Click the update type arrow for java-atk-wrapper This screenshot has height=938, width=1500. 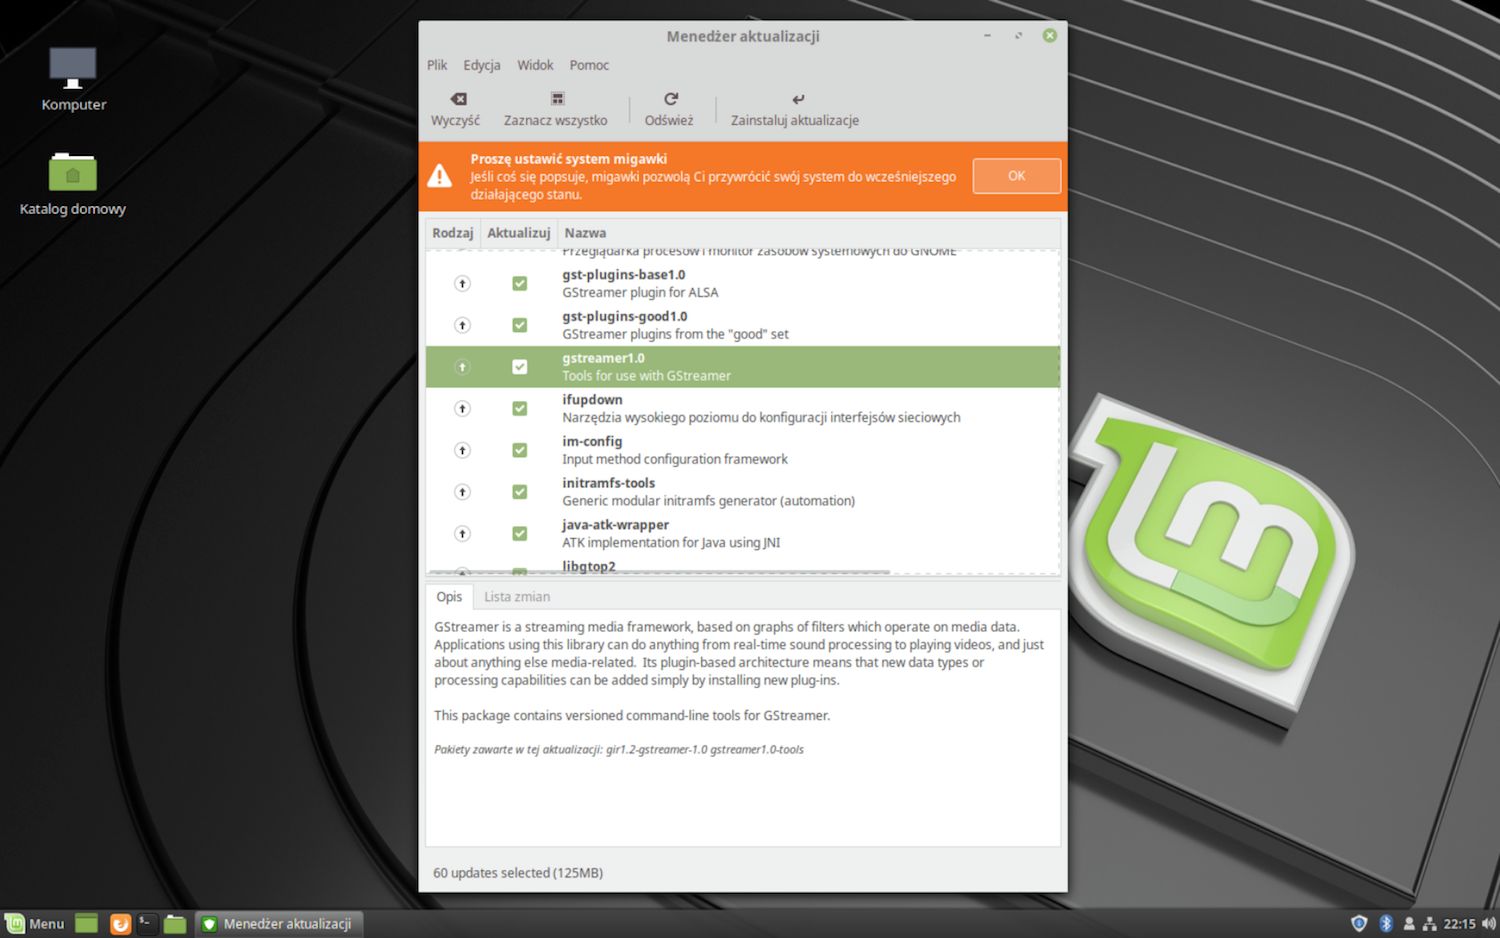tap(462, 534)
